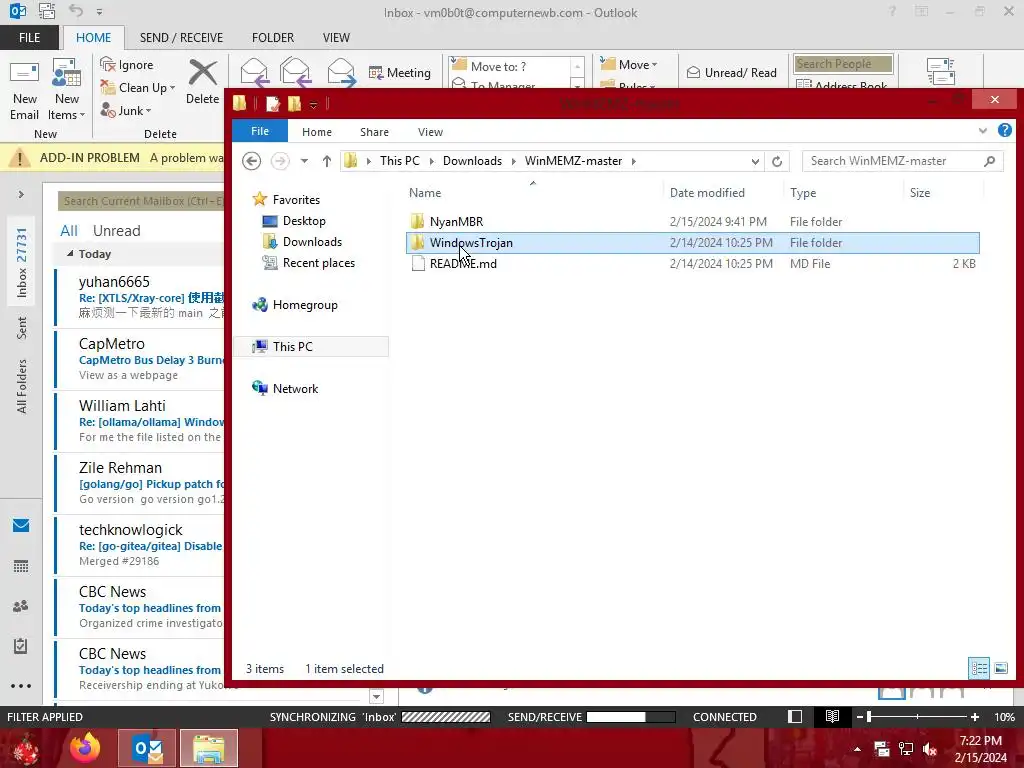Image resolution: width=1024 pixels, height=768 pixels.
Task: Open the Customize Quick Access Toolbar arrow in Explorer
Action: click(x=313, y=104)
